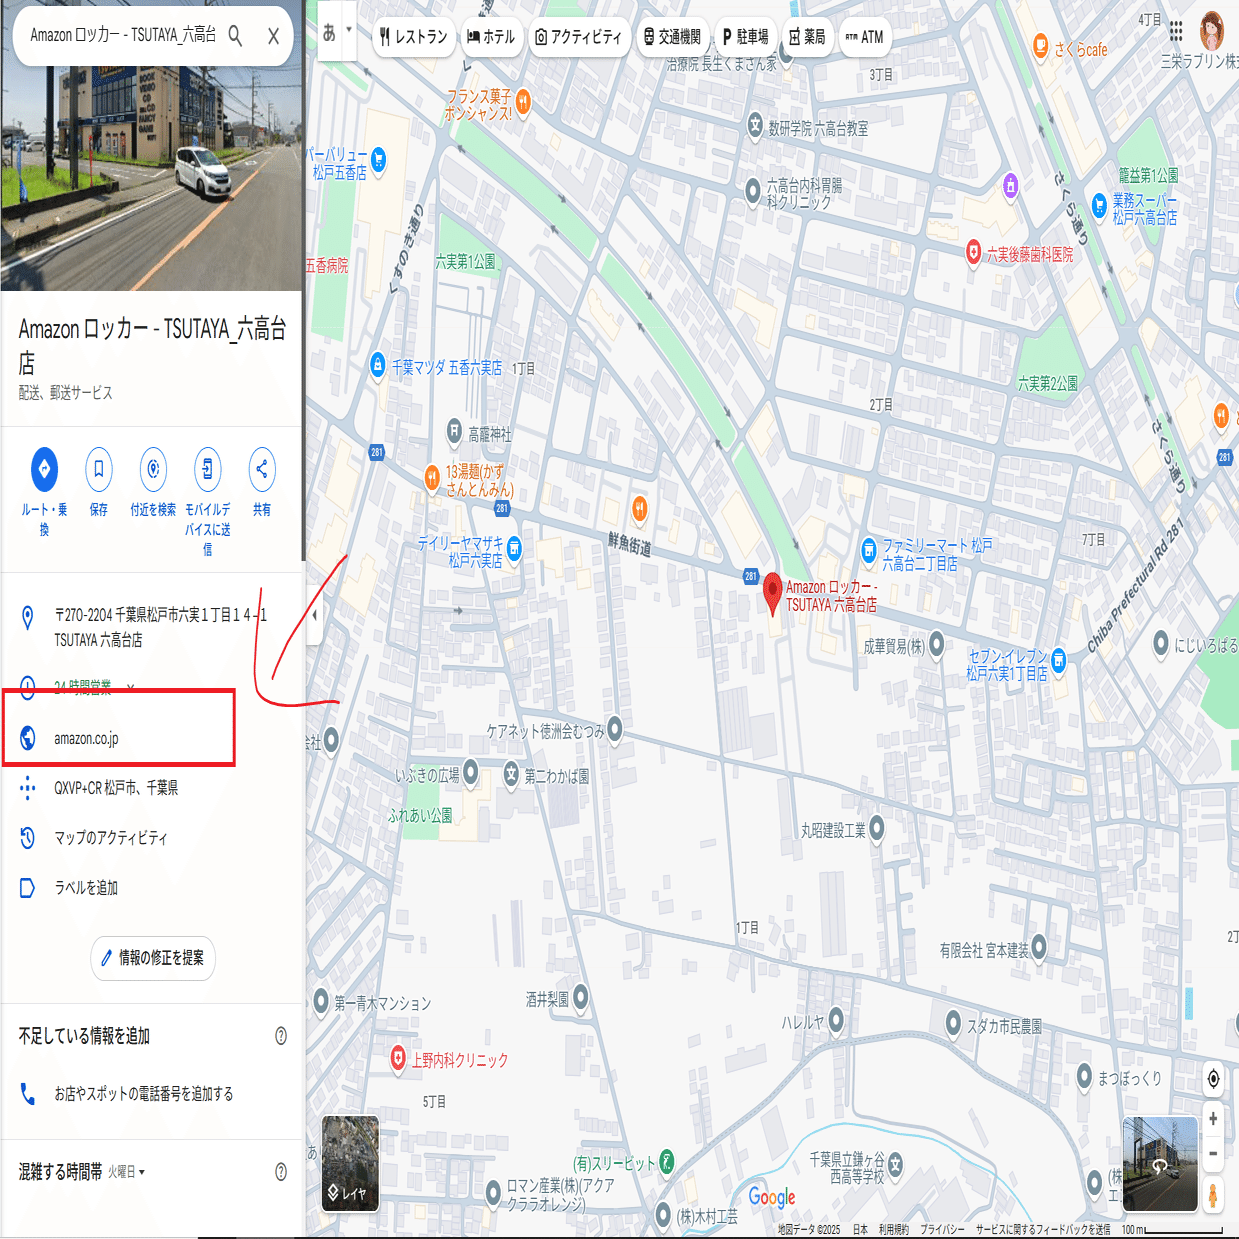Add phone number for this place

[x=151, y=1094]
